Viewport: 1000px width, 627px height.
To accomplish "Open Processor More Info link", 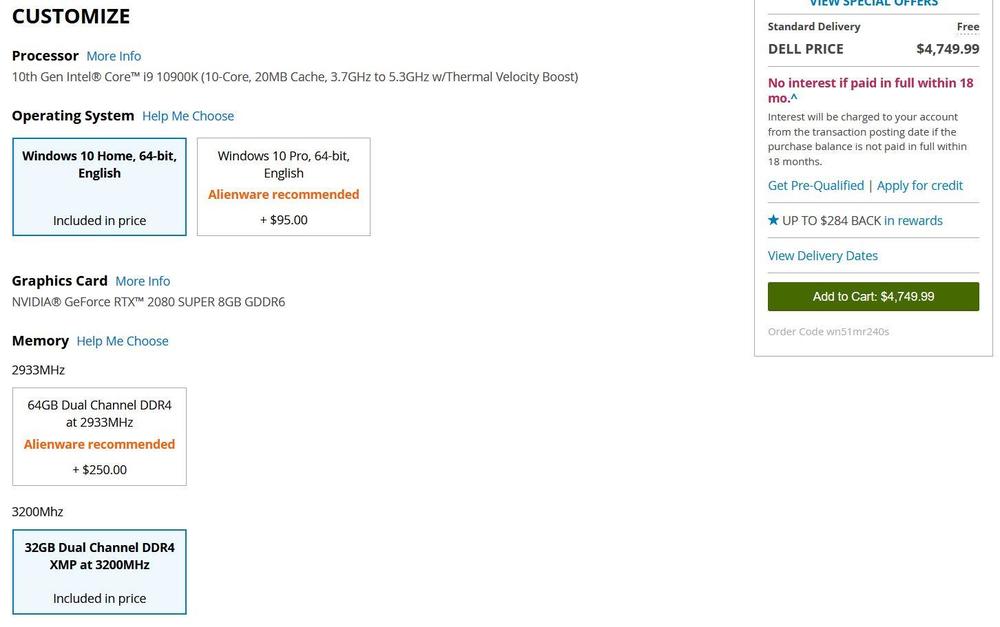I will (x=113, y=56).
